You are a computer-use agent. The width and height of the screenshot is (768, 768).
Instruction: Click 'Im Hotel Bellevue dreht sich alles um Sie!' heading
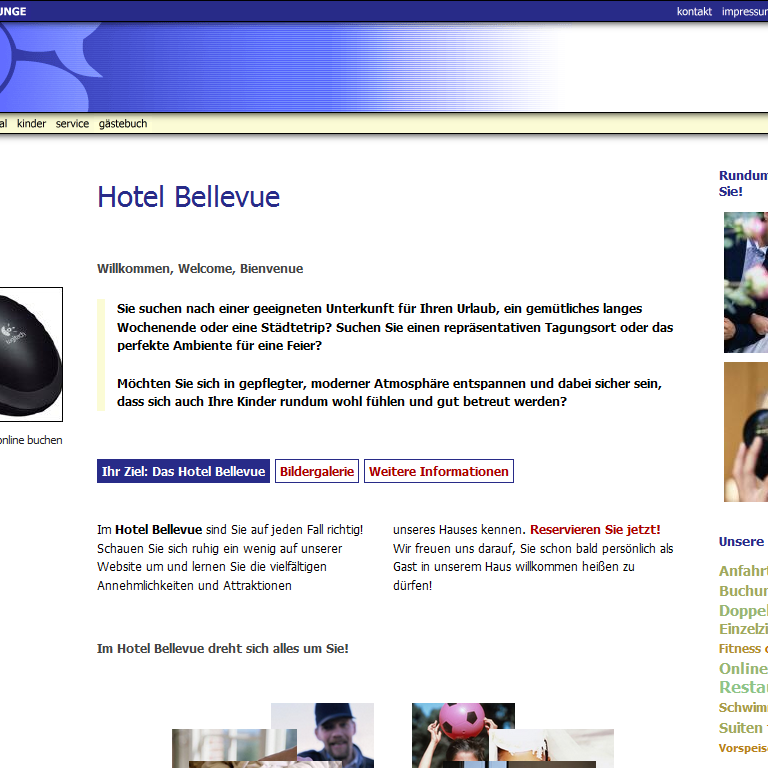pos(223,648)
